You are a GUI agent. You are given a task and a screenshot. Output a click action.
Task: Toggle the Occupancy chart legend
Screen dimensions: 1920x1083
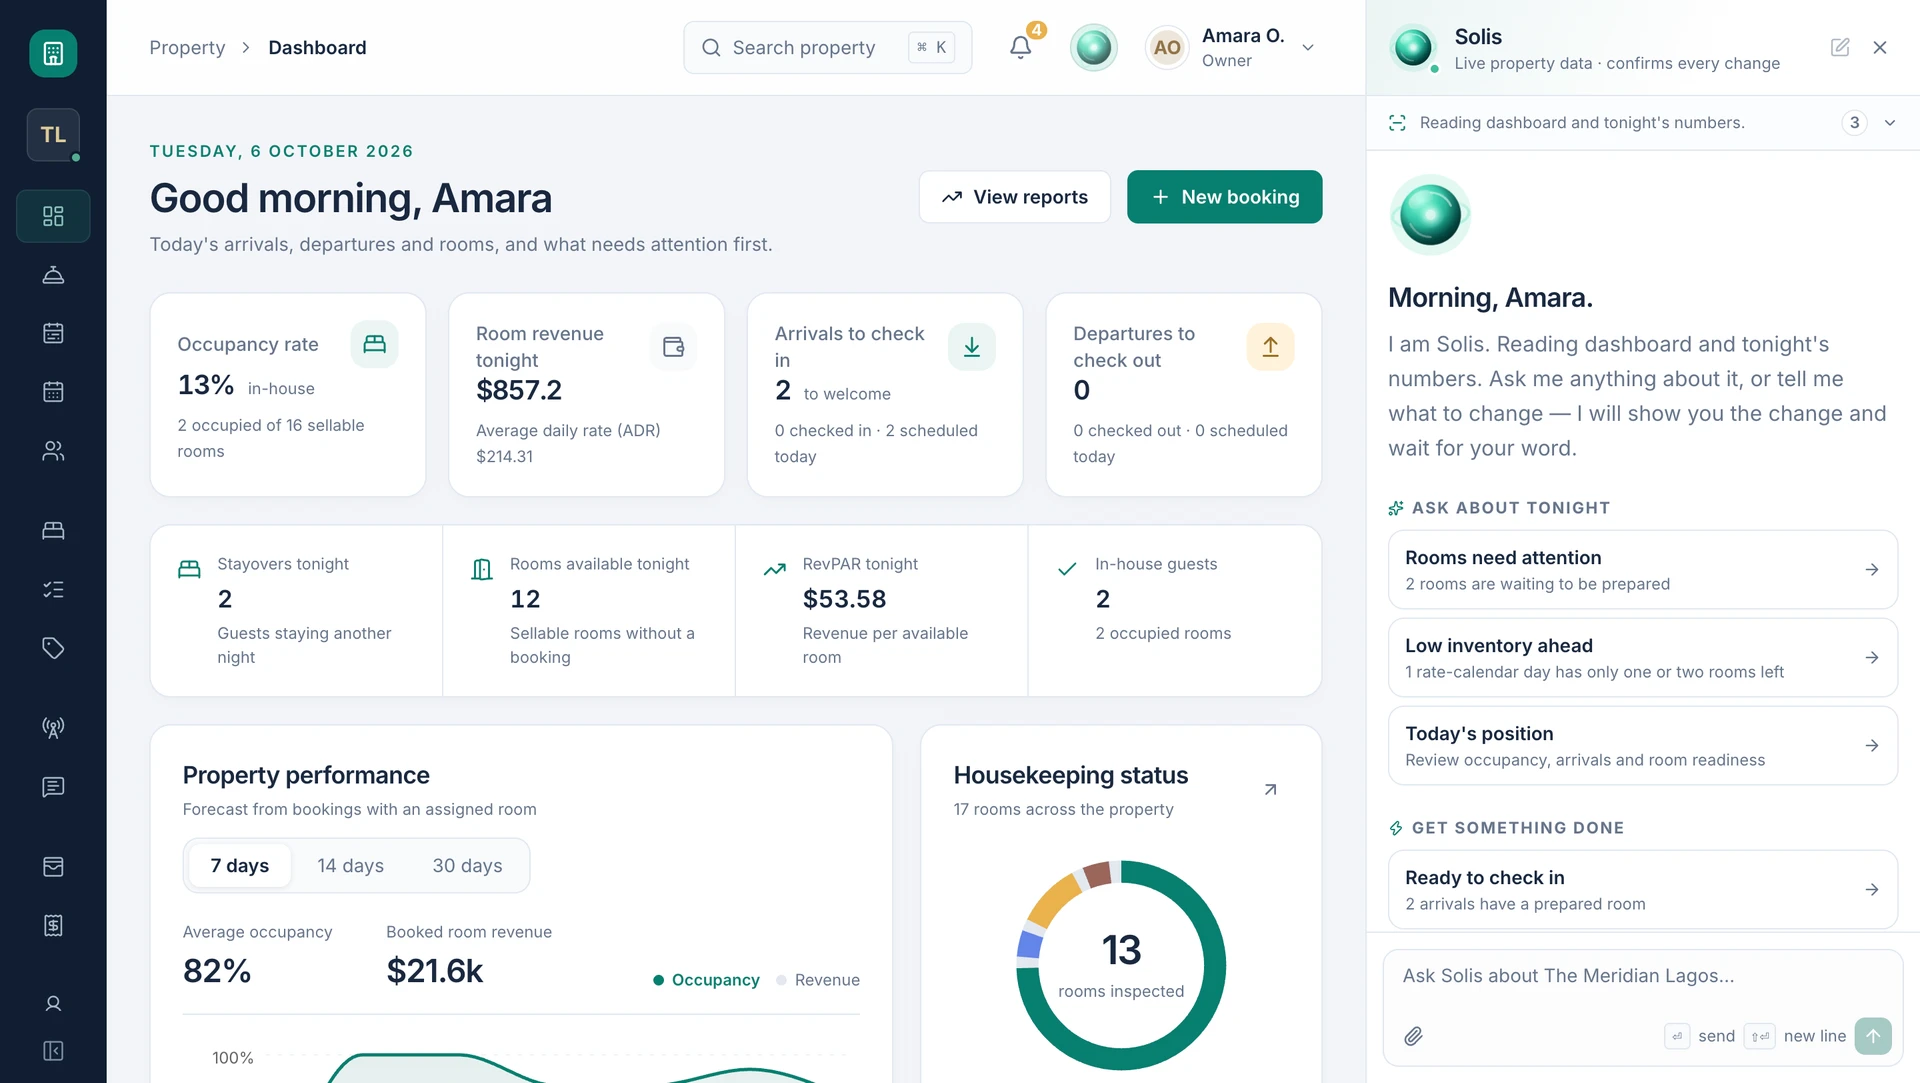[706, 980]
